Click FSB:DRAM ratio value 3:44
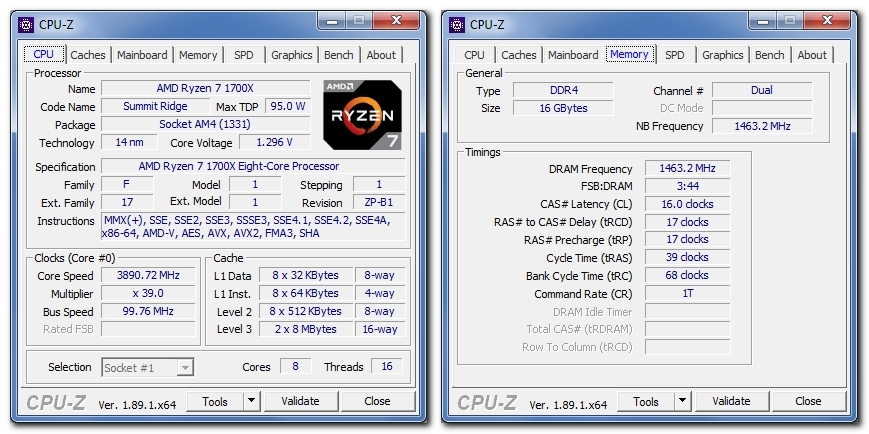The height and width of the screenshot is (434, 869). coord(688,186)
